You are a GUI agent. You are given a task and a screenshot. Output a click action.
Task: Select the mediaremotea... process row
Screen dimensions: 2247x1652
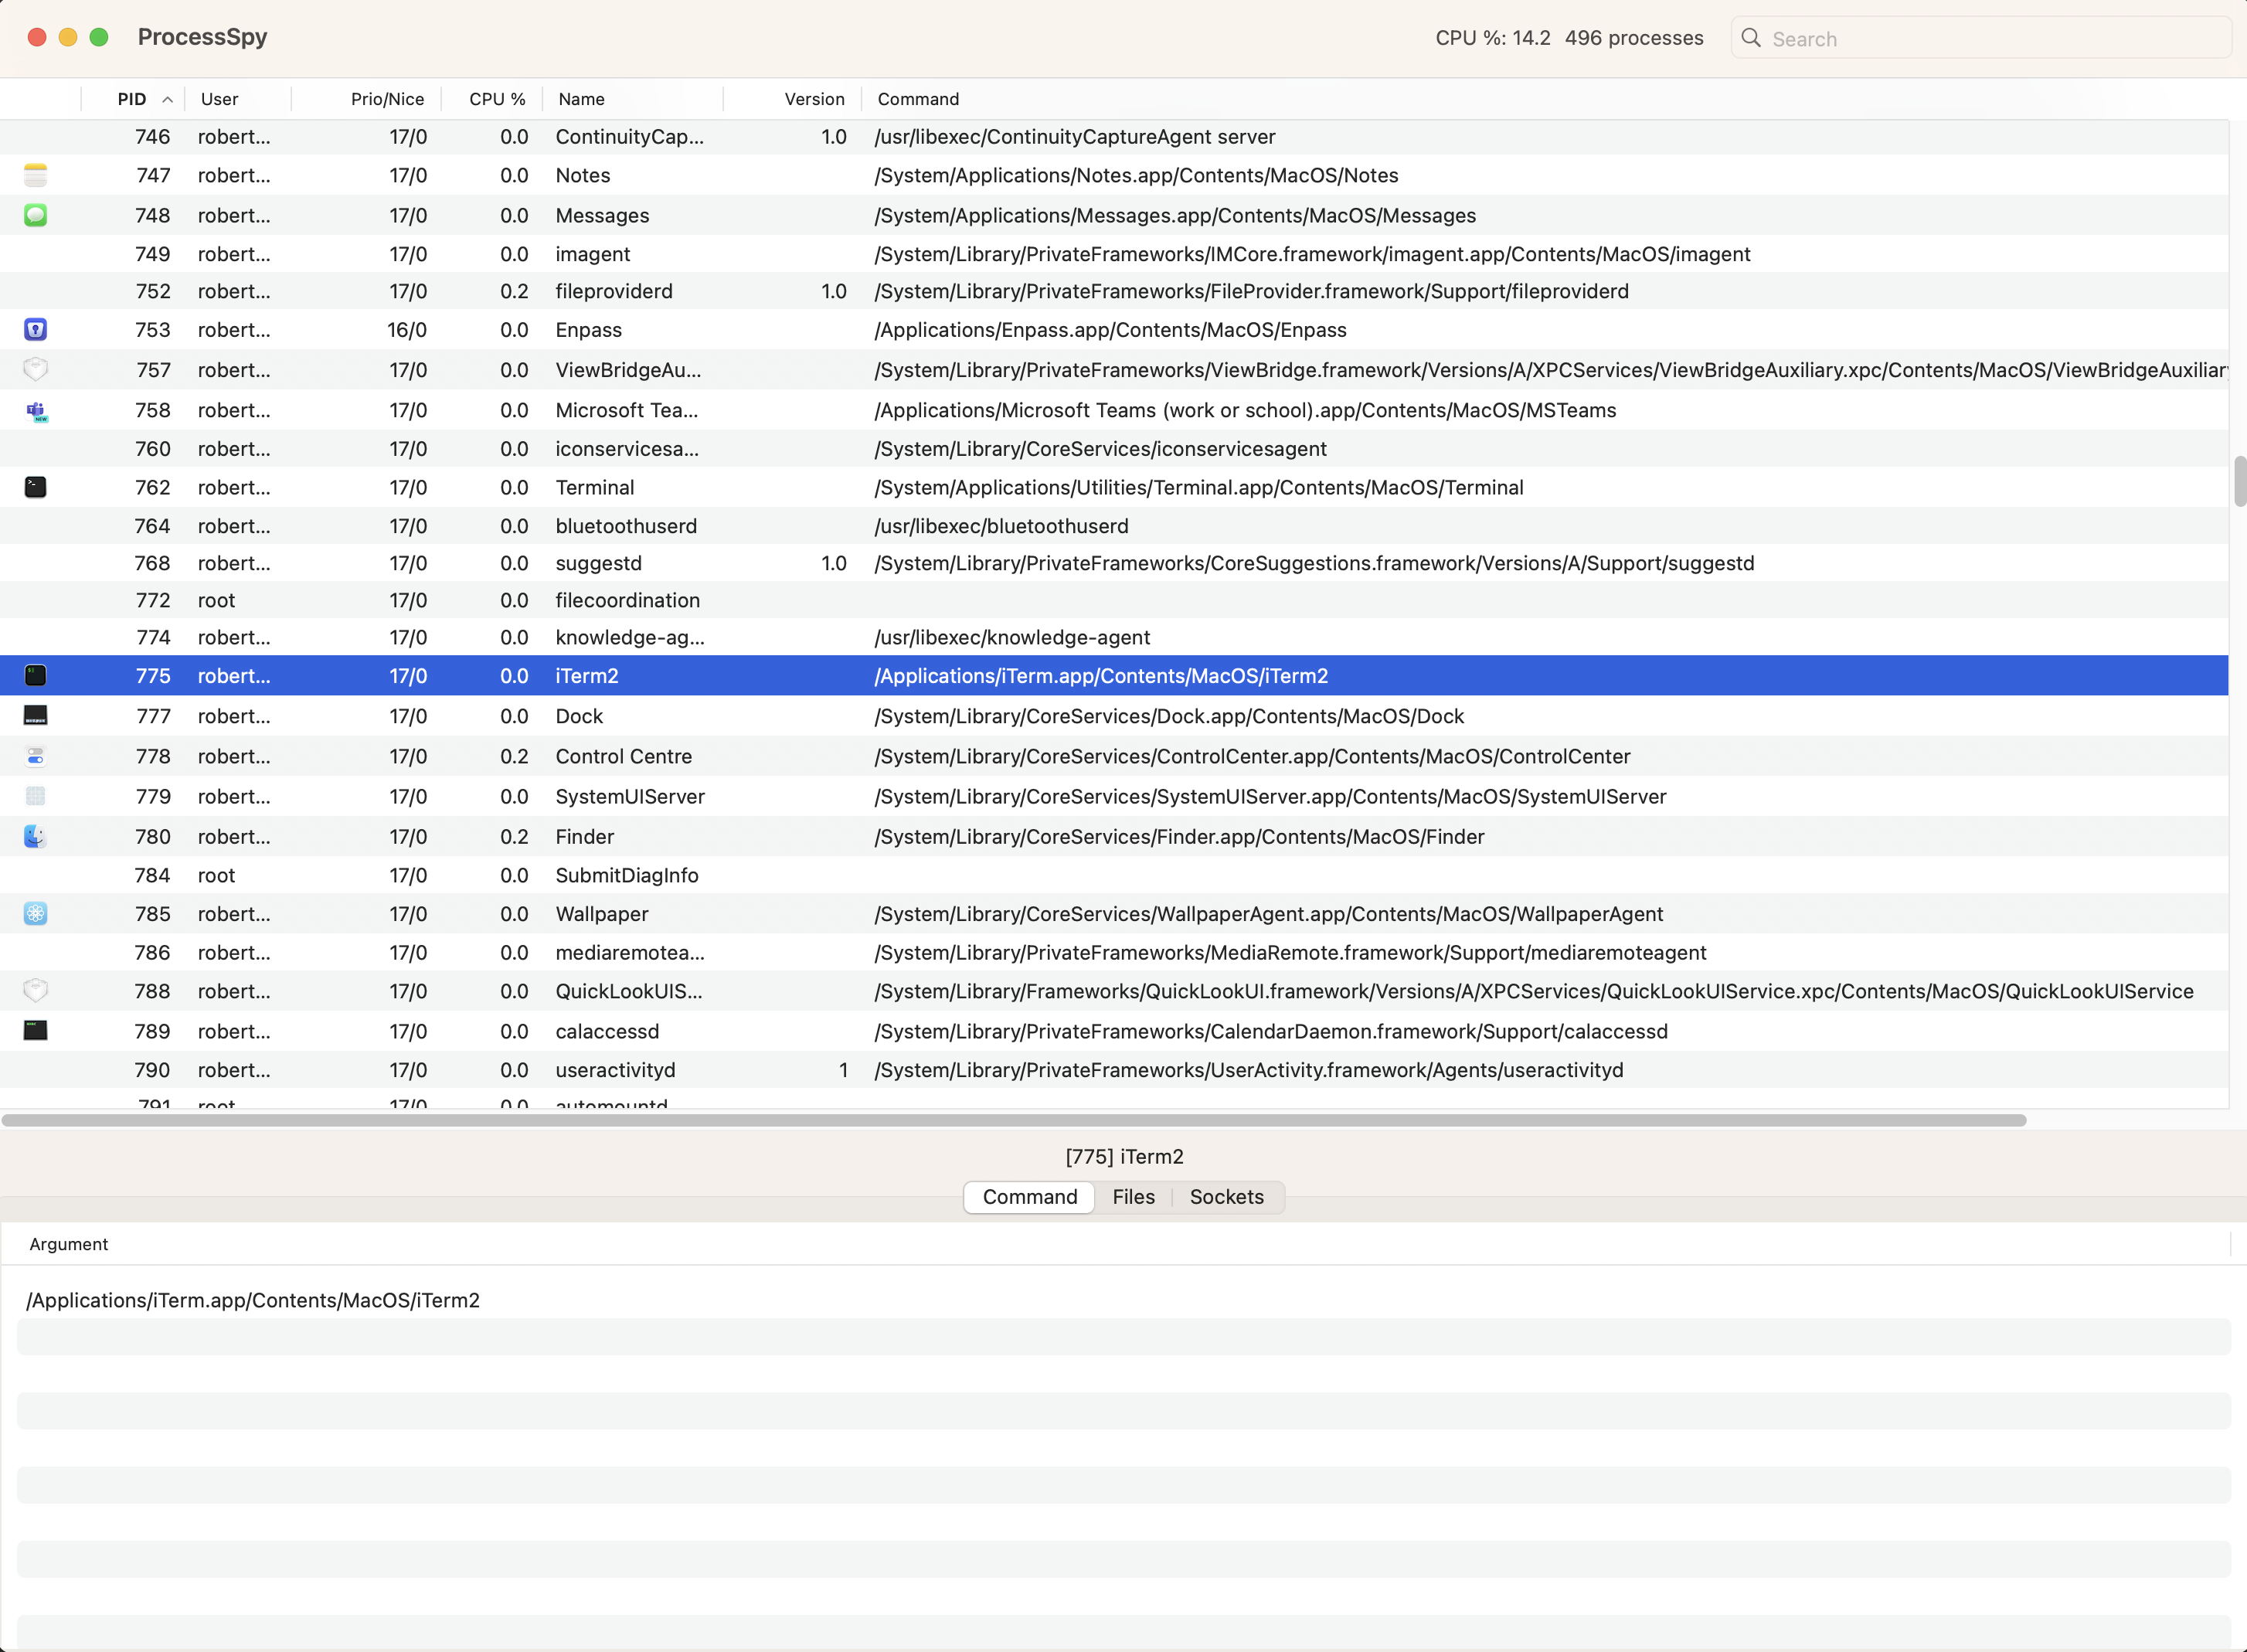1114,952
